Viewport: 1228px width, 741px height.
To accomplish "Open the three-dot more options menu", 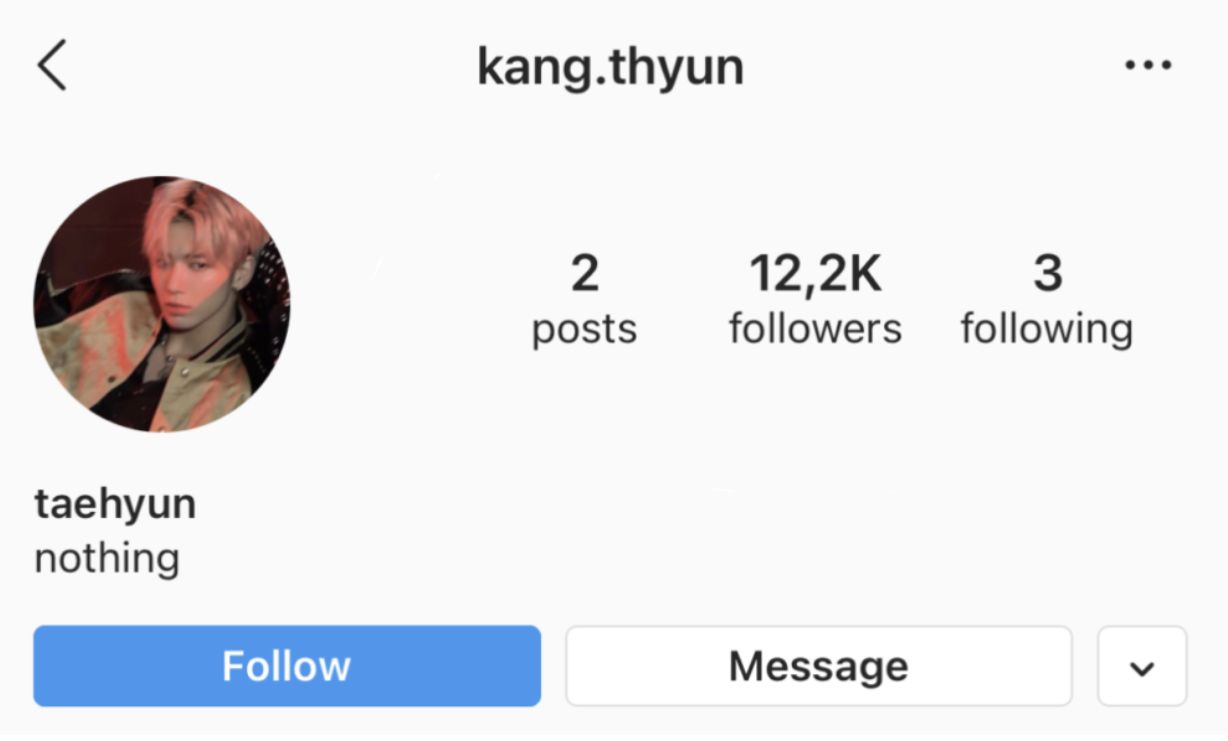I will point(1148,66).
